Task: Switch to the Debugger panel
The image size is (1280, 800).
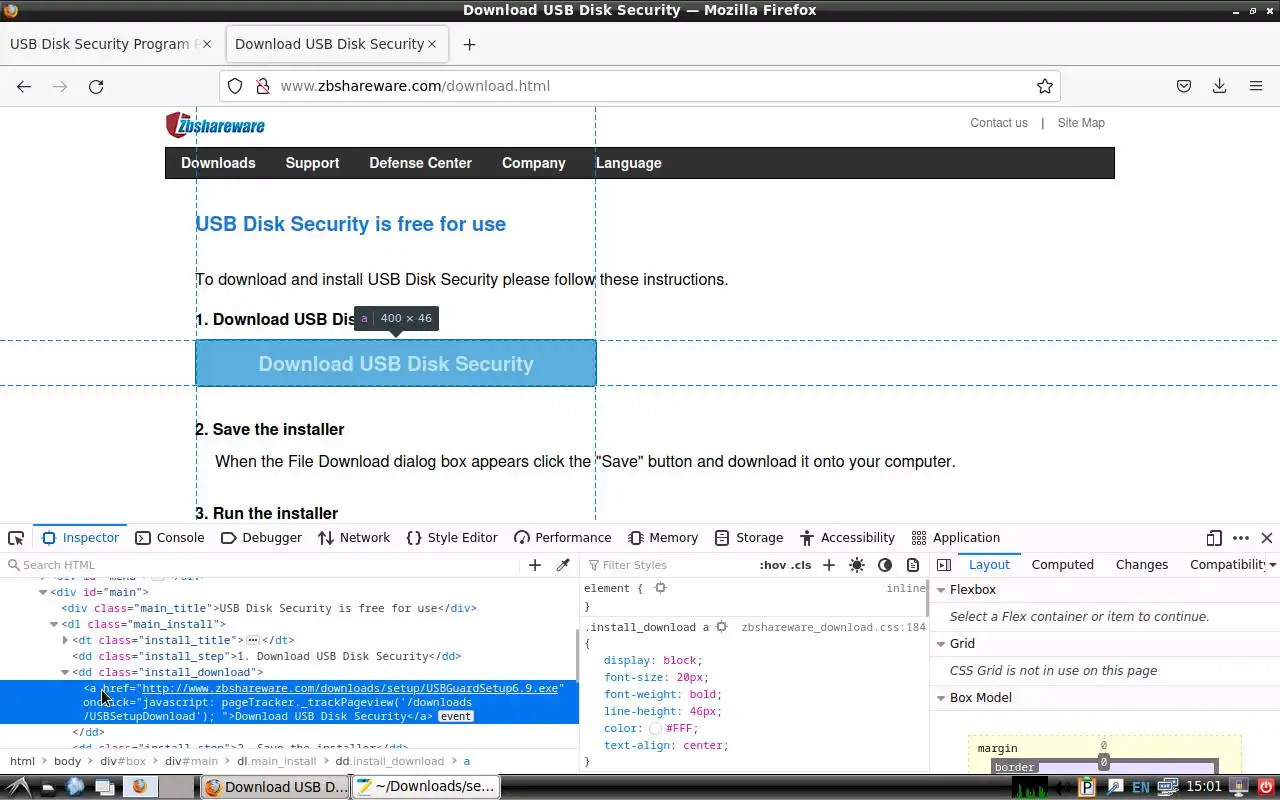Action: pos(261,538)
